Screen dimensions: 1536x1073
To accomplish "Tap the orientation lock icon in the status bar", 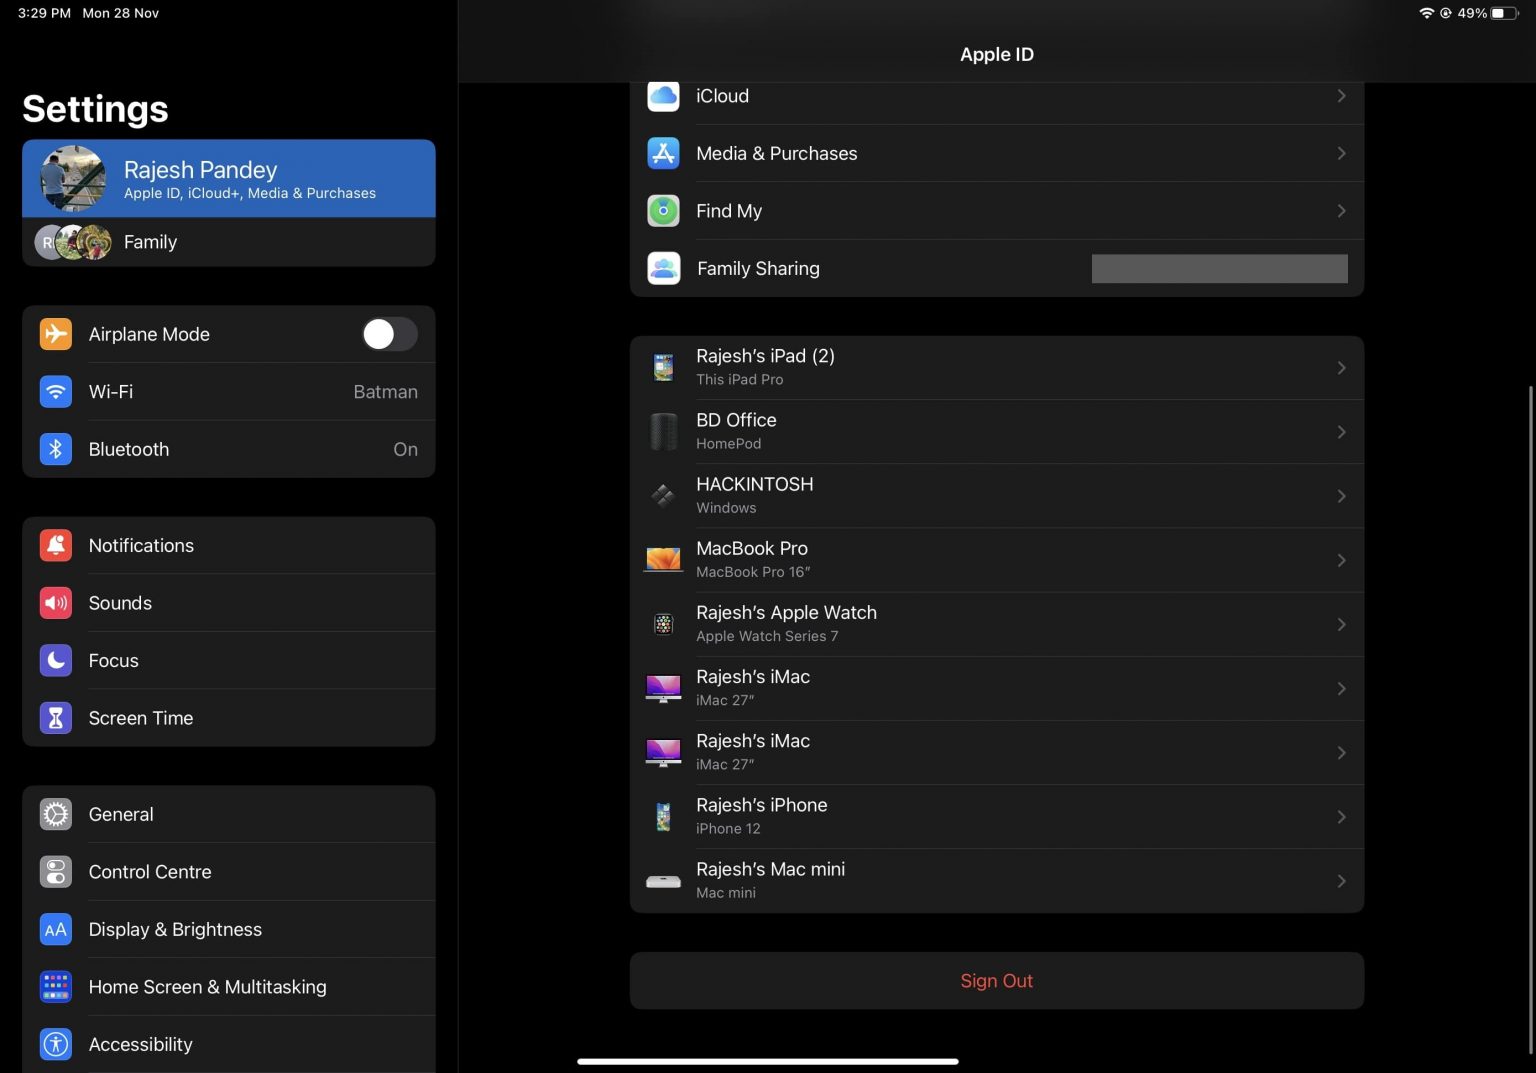I will (x=1446, y=13).
